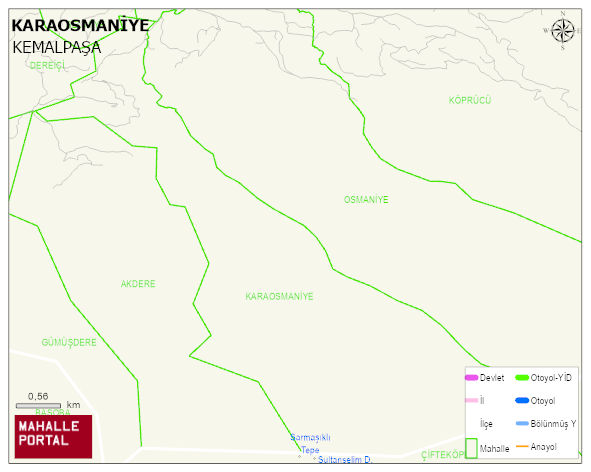Viewport: 591px width, 472px height.
Task: Click the MAHALLE PORTAL logo
Action: 53,437
